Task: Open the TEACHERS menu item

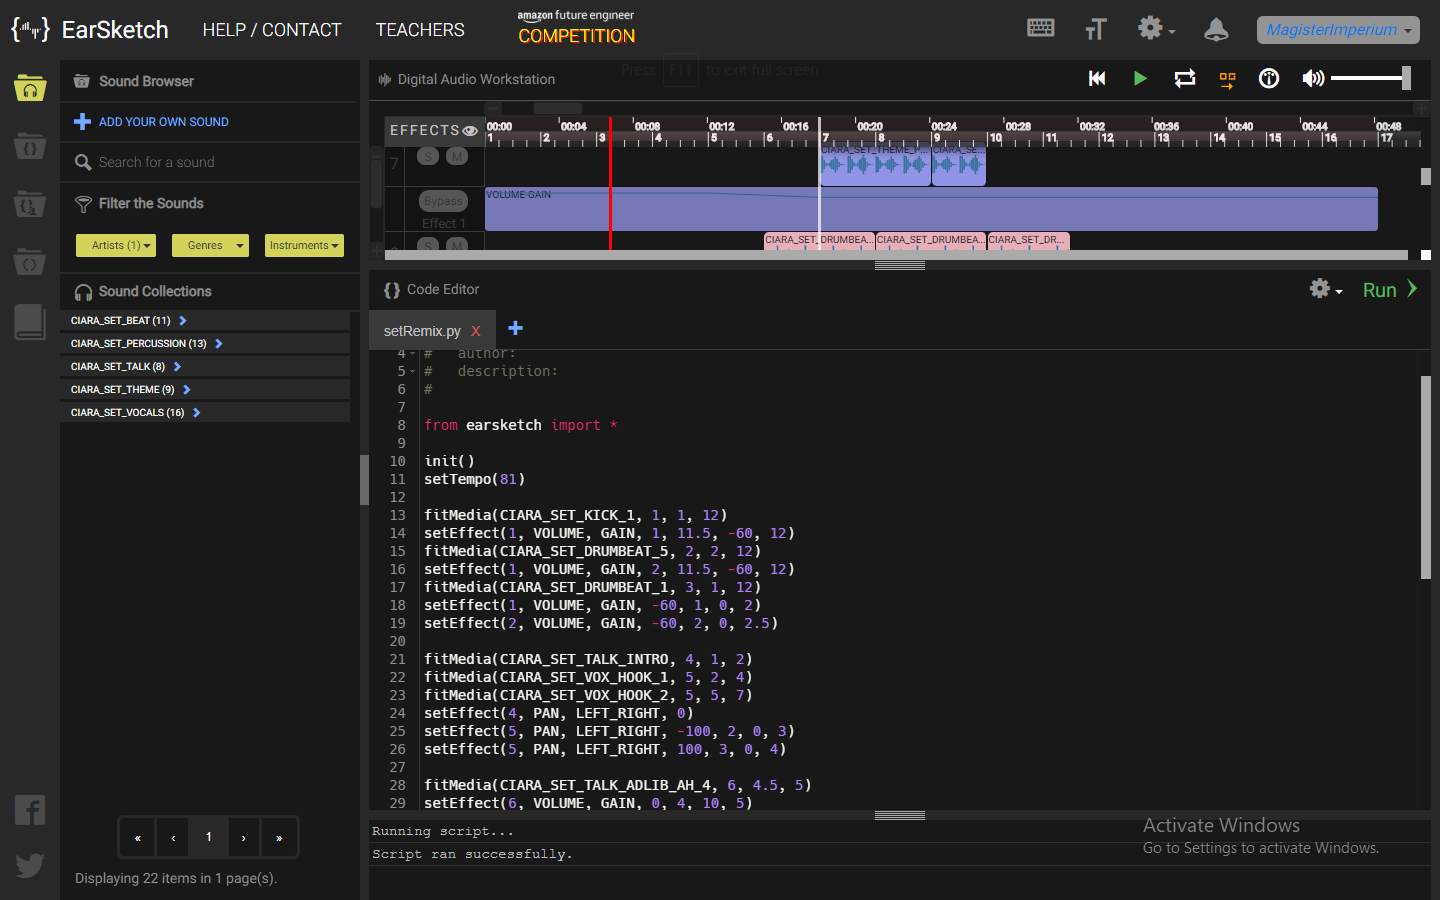Action: (420, 30)
